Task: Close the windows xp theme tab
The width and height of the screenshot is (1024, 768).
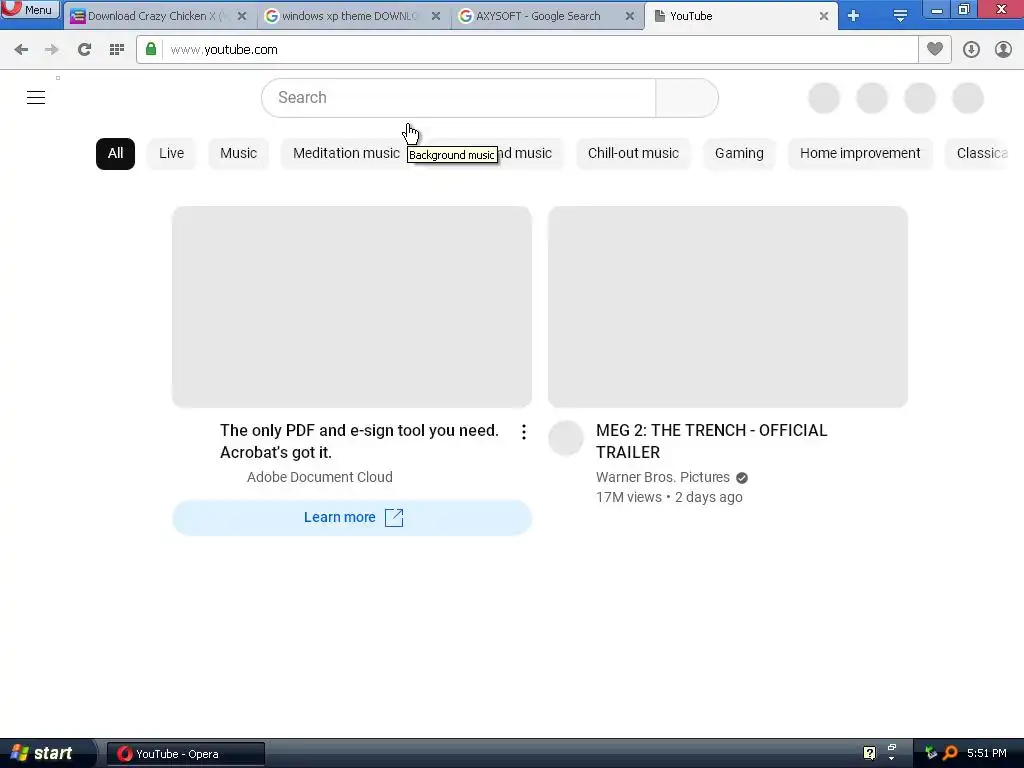Action: (x=436, y=16)
